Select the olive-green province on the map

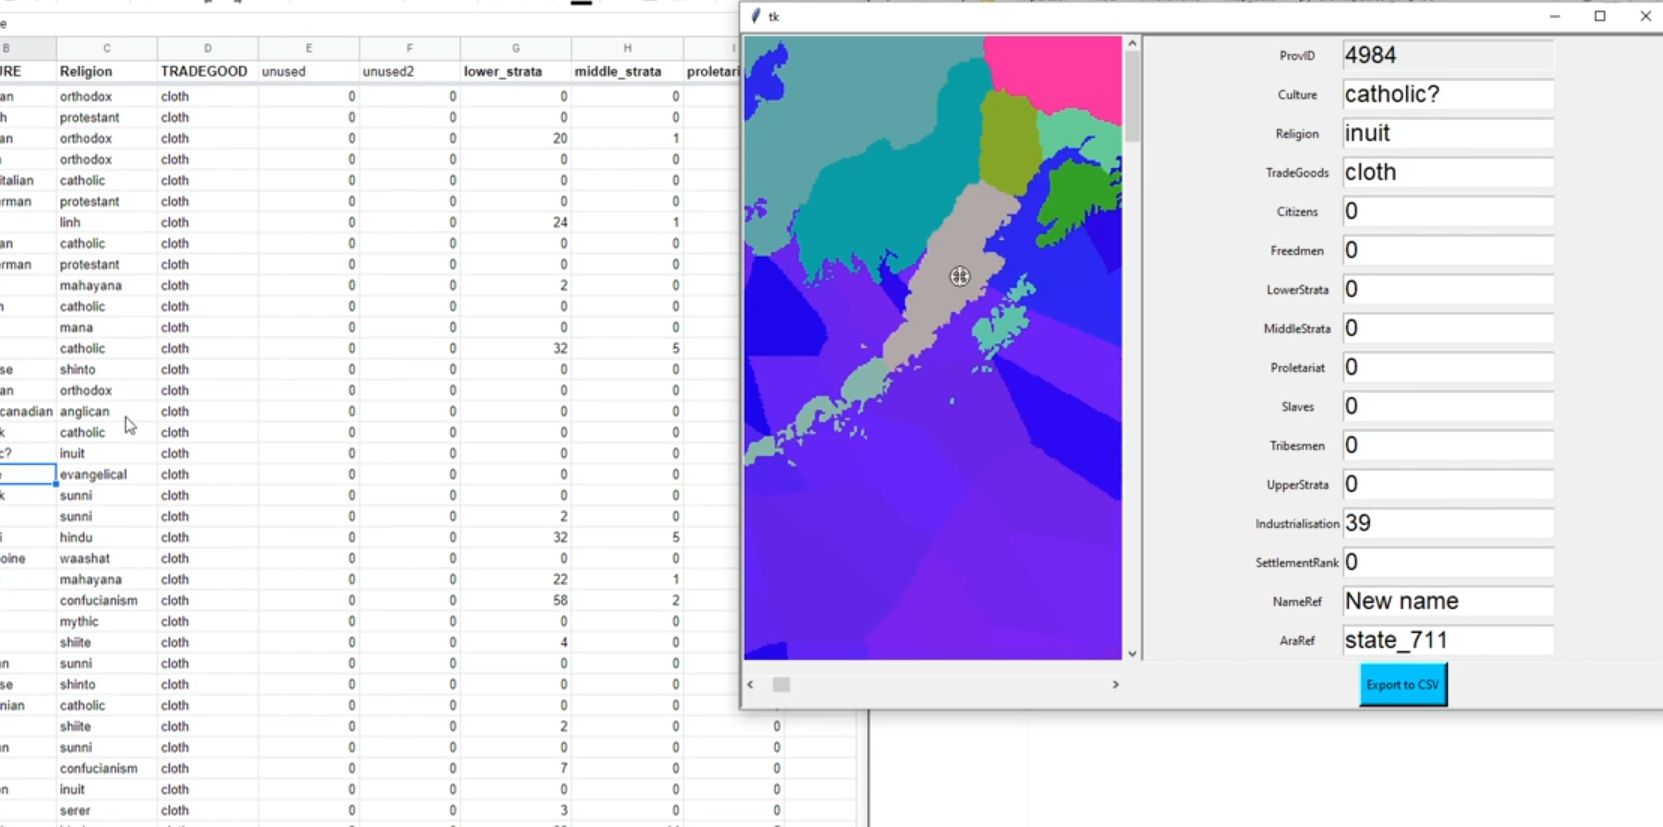click(1008, 140)
